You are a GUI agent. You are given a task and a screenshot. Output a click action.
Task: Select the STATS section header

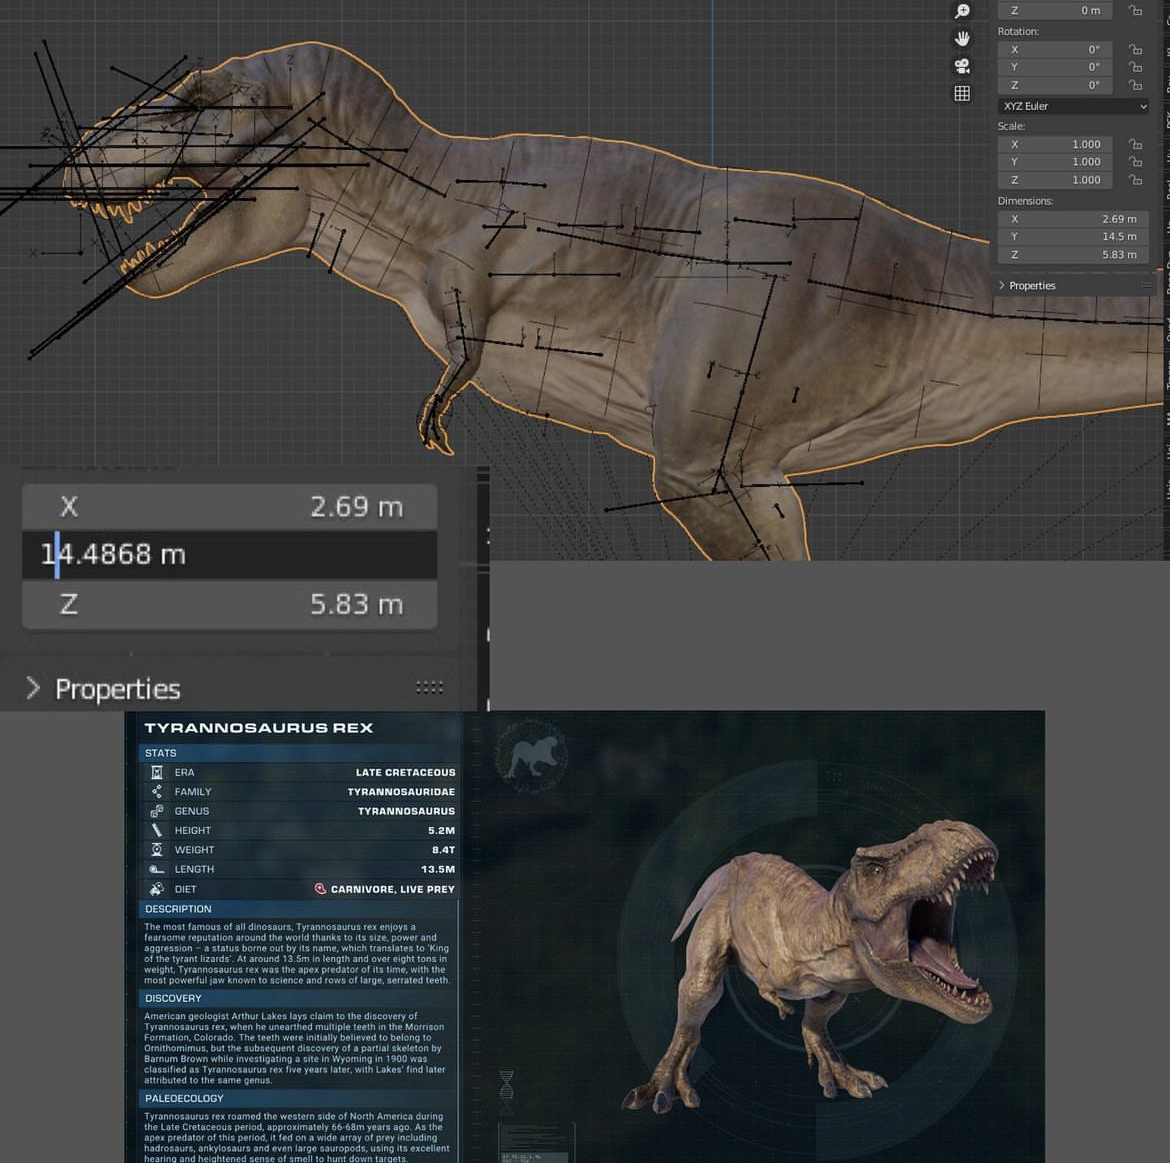298,753
